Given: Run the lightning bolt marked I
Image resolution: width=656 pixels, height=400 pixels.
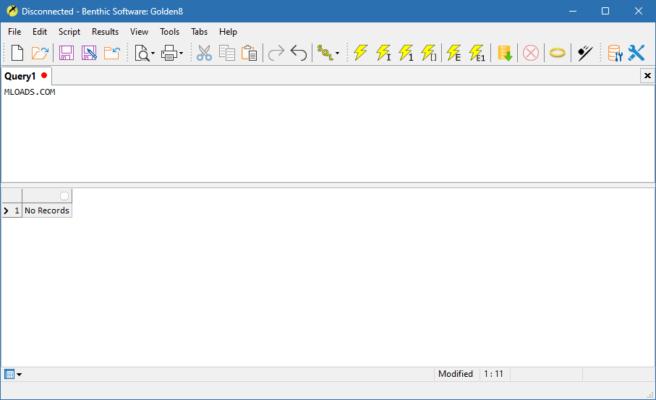Looking at the screenshot, I should (383, 53).
